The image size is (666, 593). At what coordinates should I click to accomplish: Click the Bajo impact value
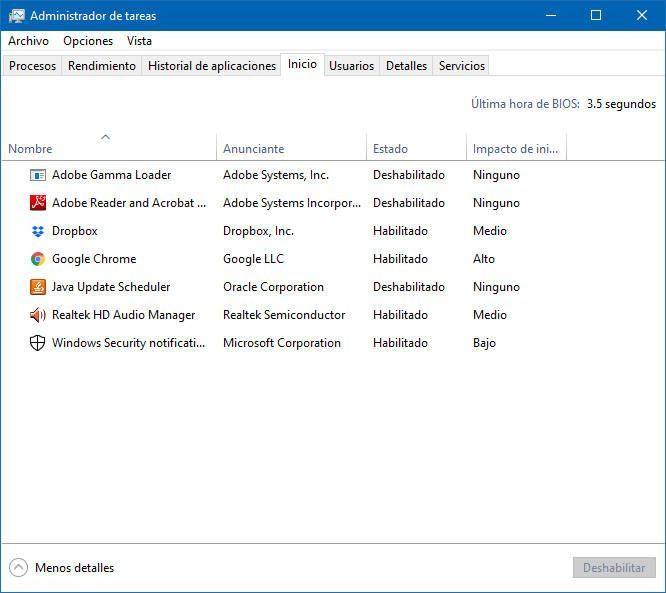484,343
